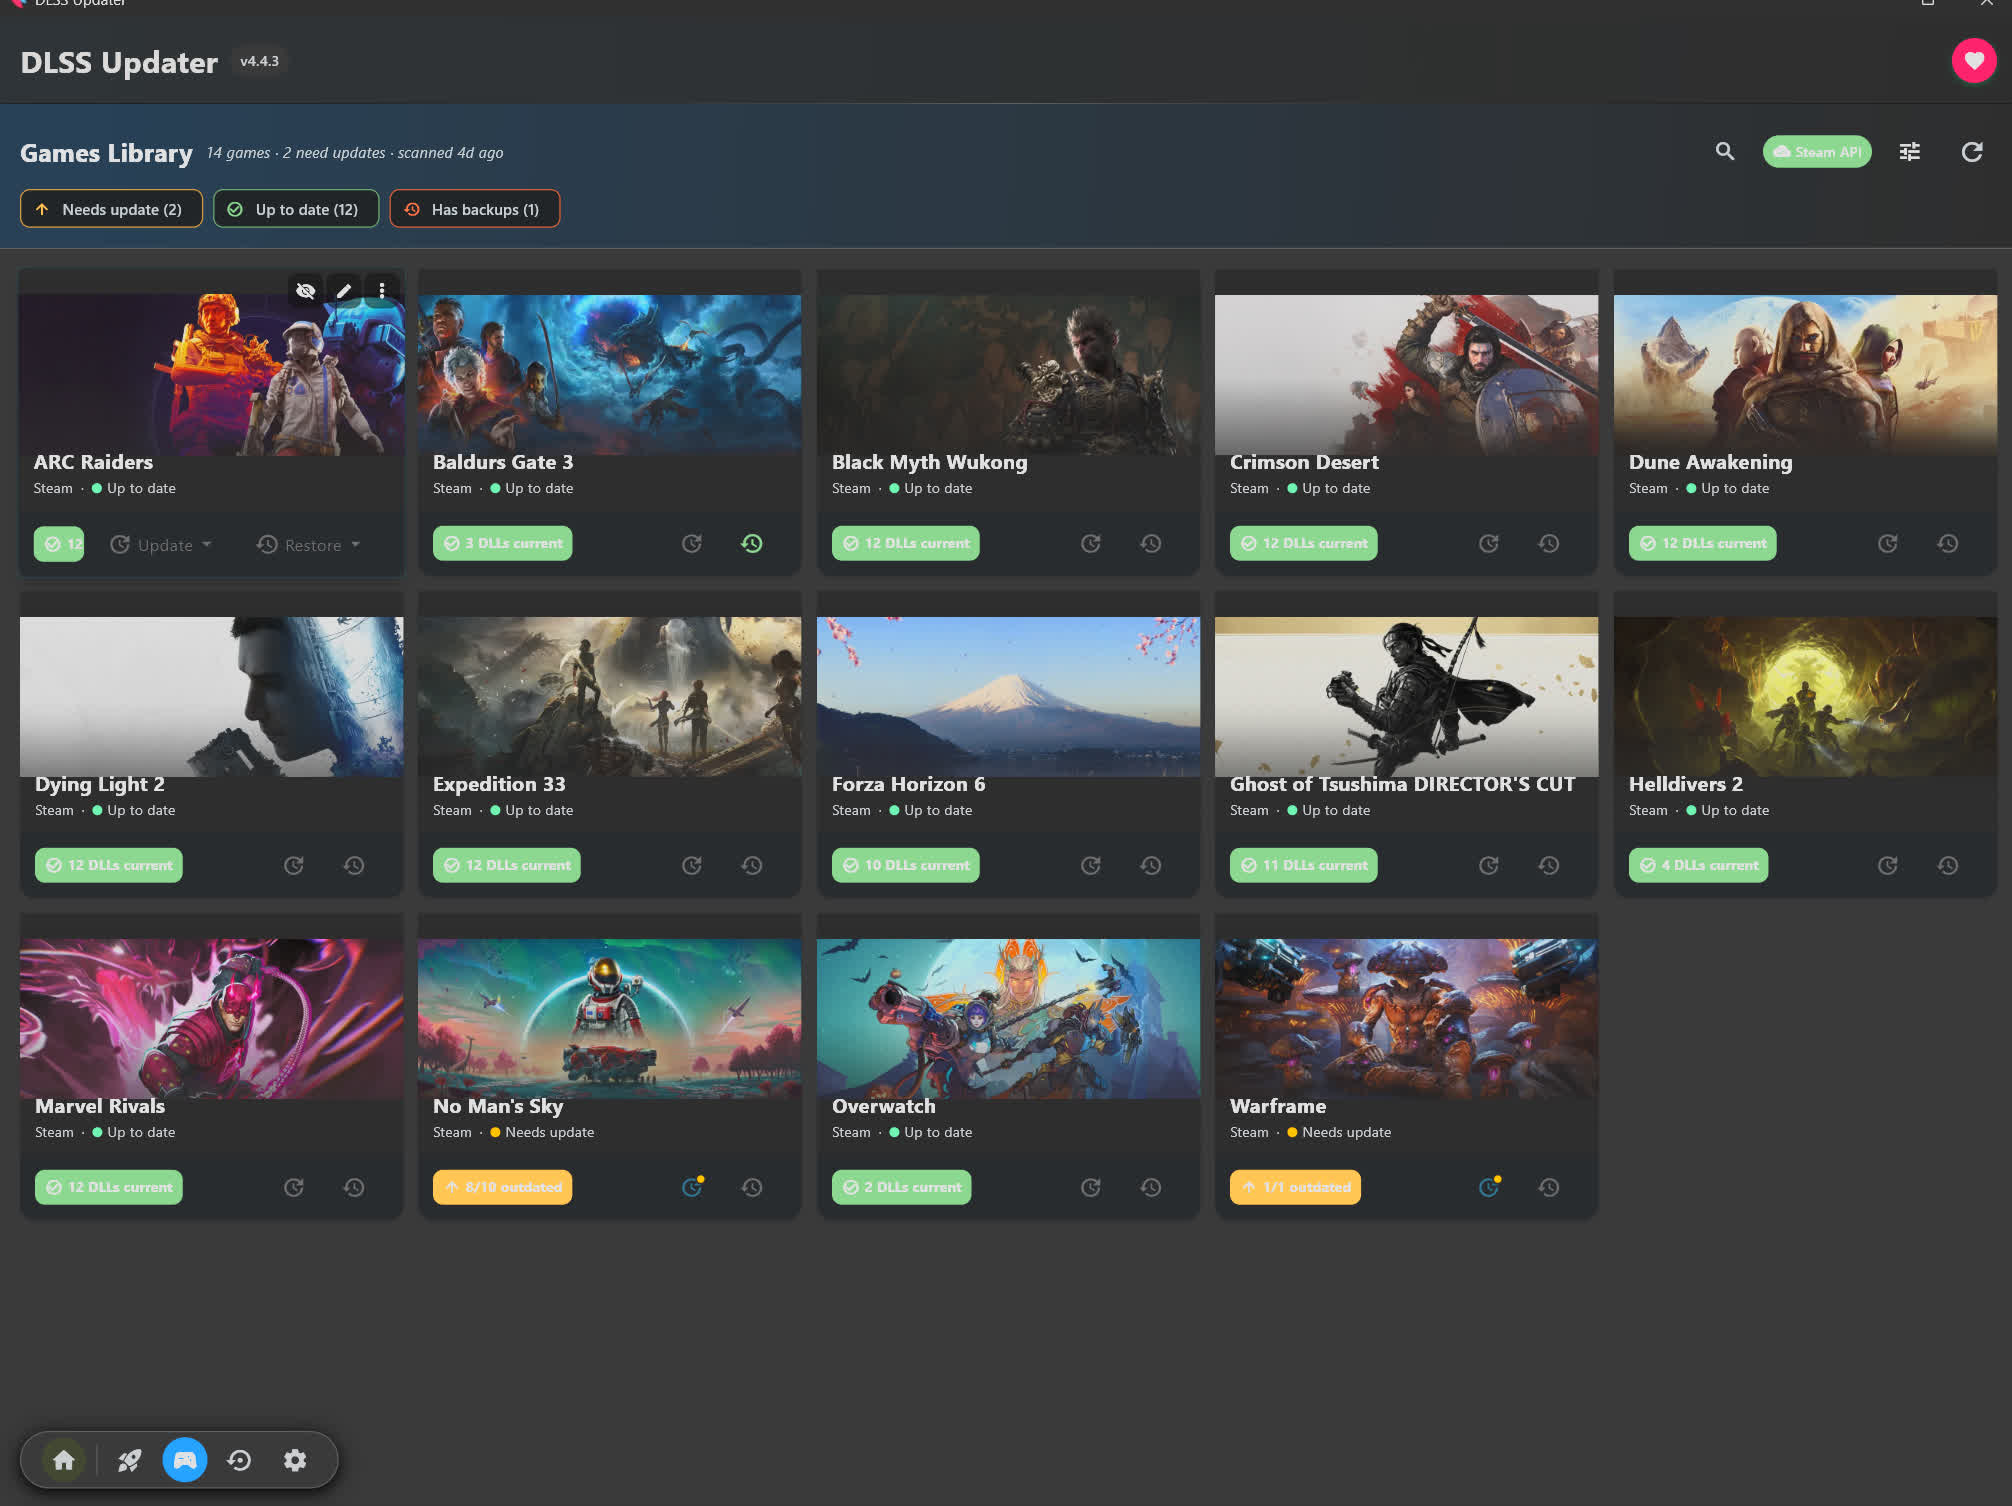Update No Man's Sky outdated DLLs icon
The width and height of the screenshot is (2012, 1506).
click(x=692, y=1188)
